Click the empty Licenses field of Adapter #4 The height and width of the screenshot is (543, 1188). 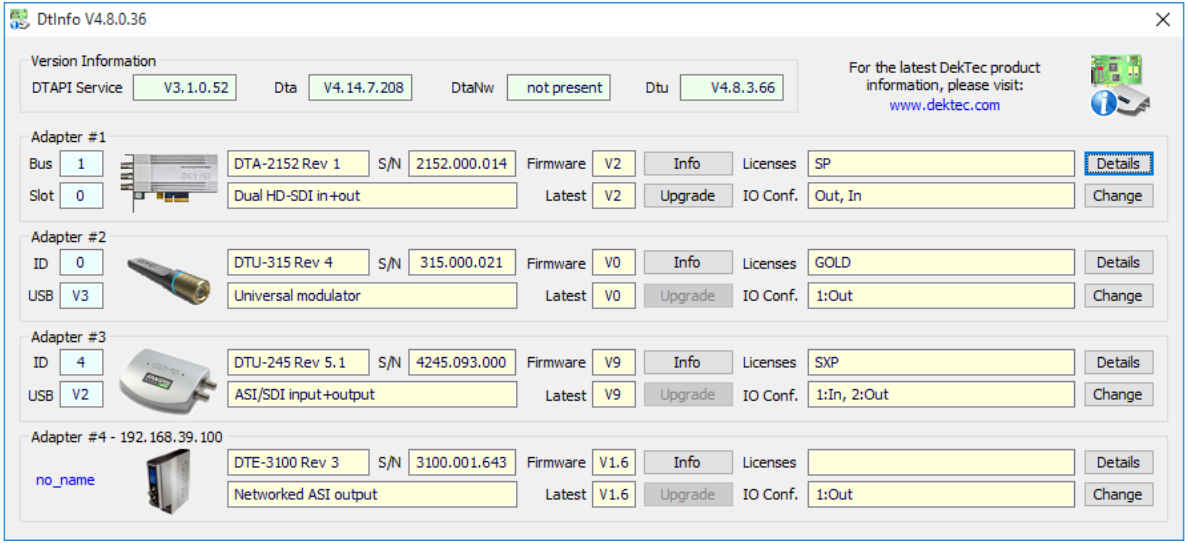click(941, 462)
